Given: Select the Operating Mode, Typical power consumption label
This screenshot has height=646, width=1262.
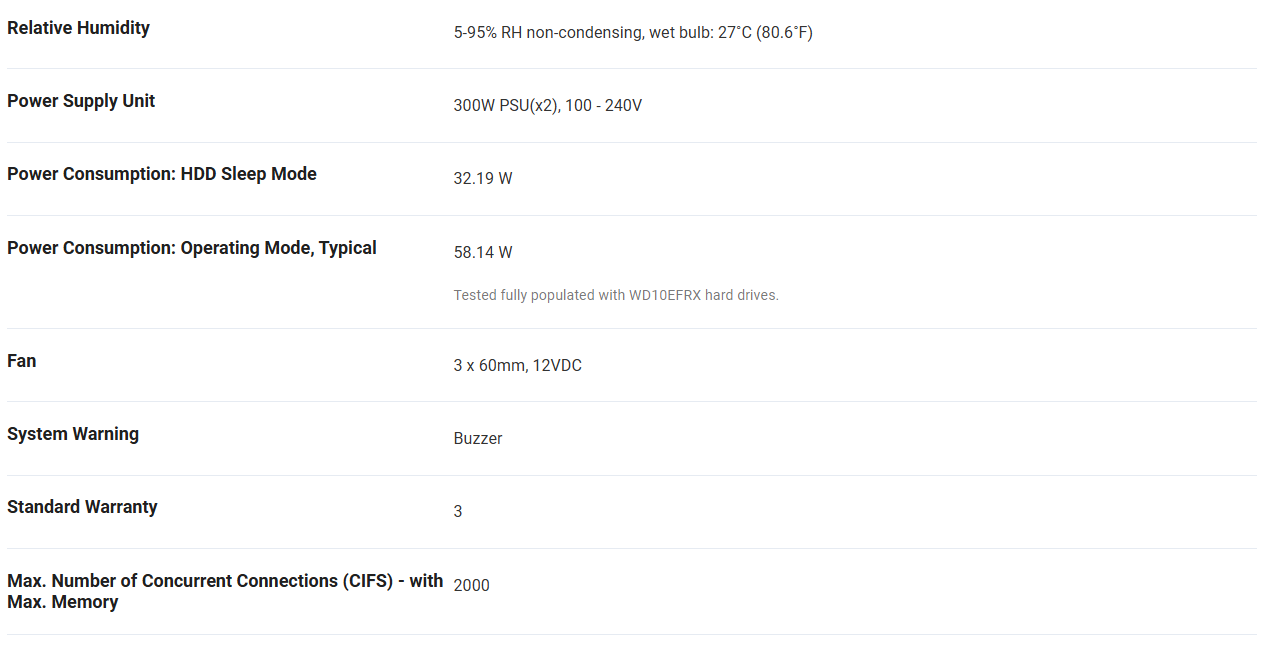Looking at the screenshot, I should coord(192,248).
